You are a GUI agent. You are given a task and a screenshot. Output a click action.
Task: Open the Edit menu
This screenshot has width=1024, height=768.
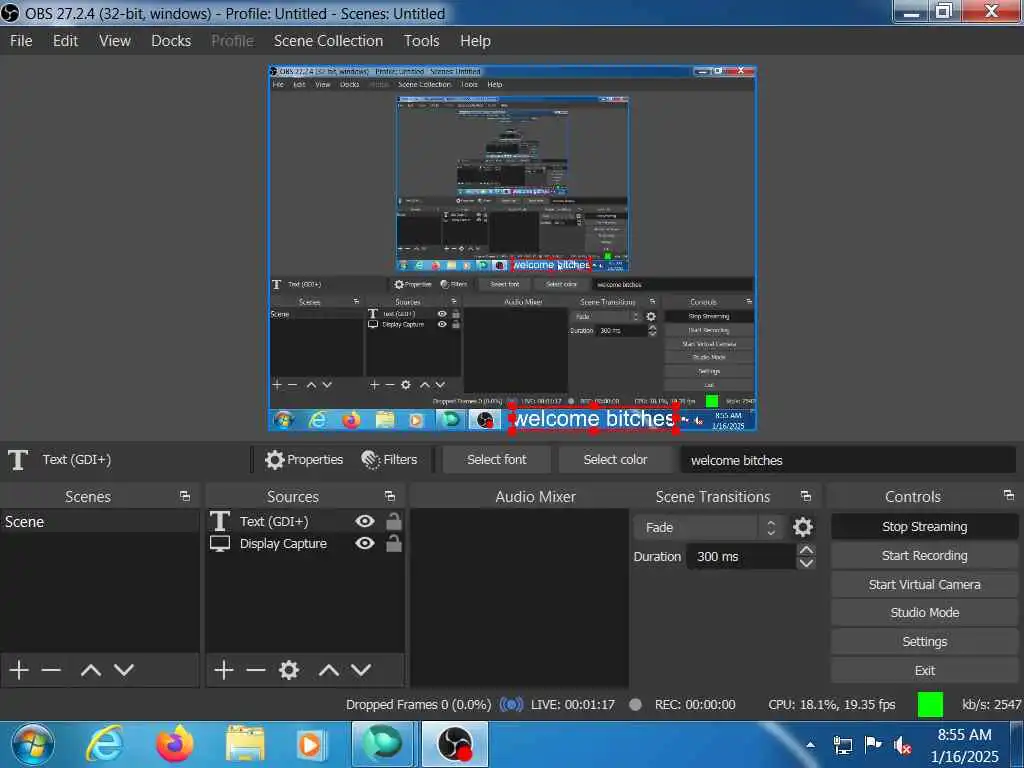coord(65,40)
